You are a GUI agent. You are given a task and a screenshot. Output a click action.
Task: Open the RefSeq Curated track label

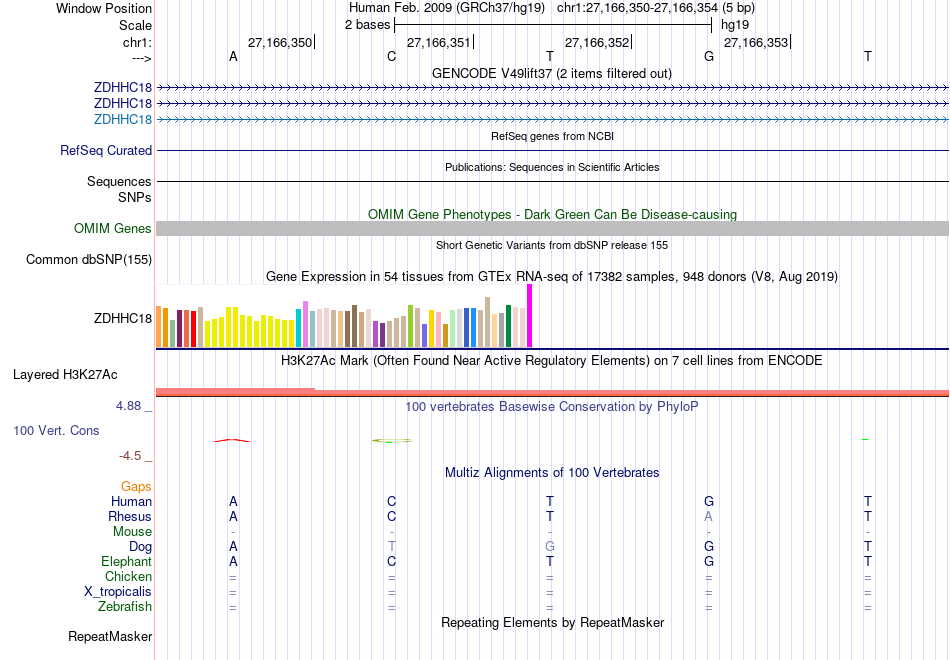[106, 150]
